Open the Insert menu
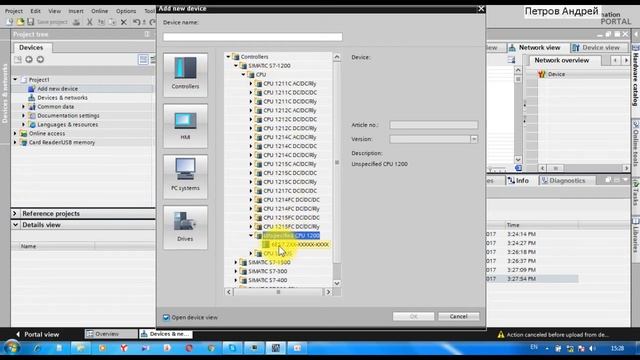Image resolution: width=640 pixels, height=360 pixels. [76, 11]
